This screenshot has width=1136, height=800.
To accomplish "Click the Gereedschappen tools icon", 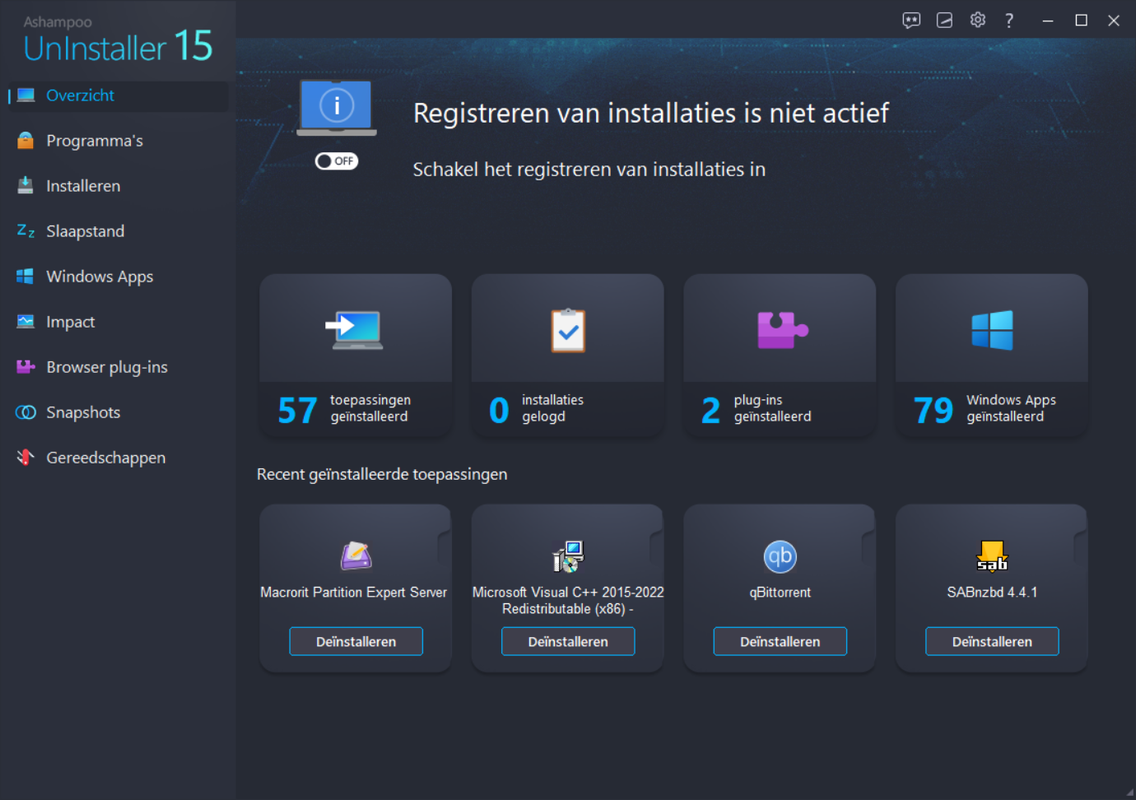I will tap(26, 457).
